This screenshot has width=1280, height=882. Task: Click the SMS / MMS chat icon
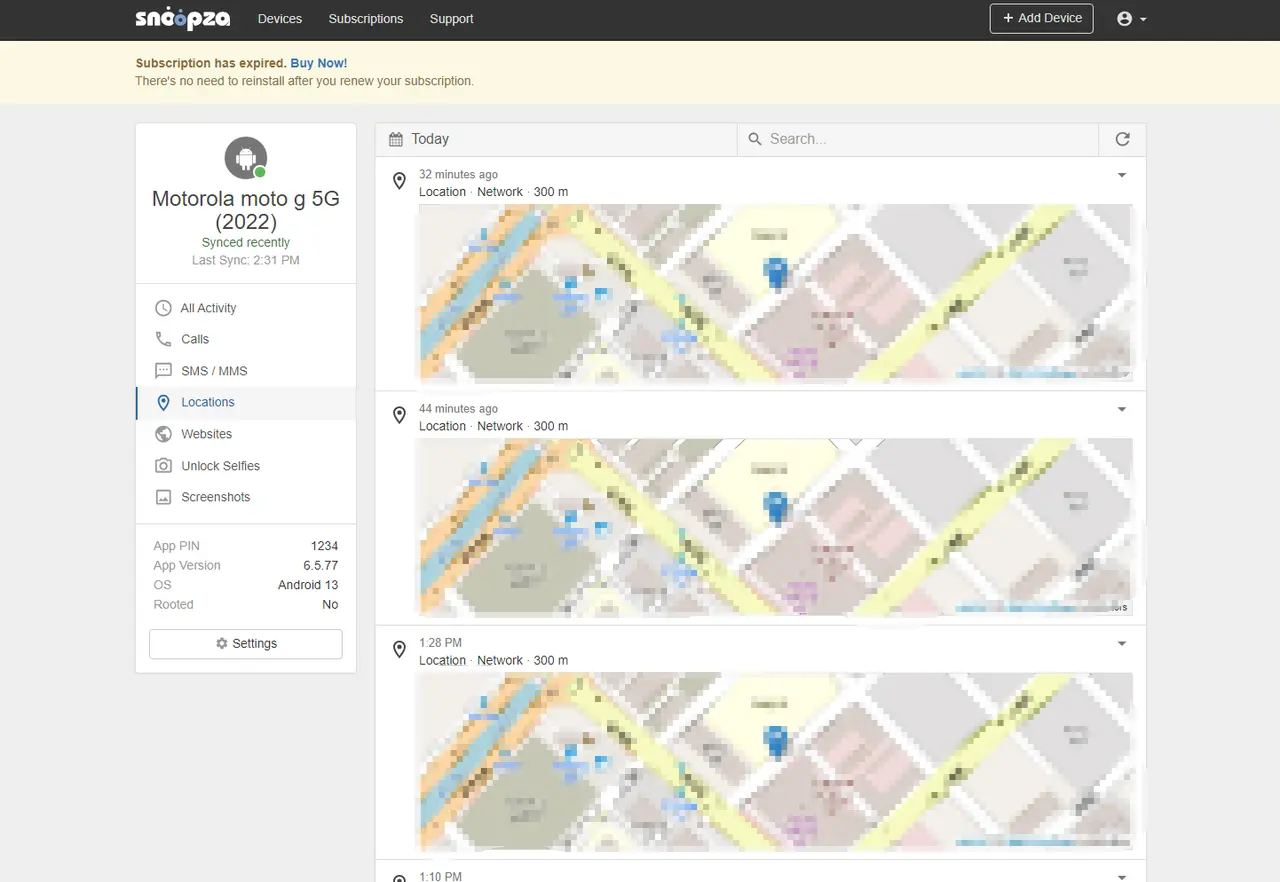point(163,371)
